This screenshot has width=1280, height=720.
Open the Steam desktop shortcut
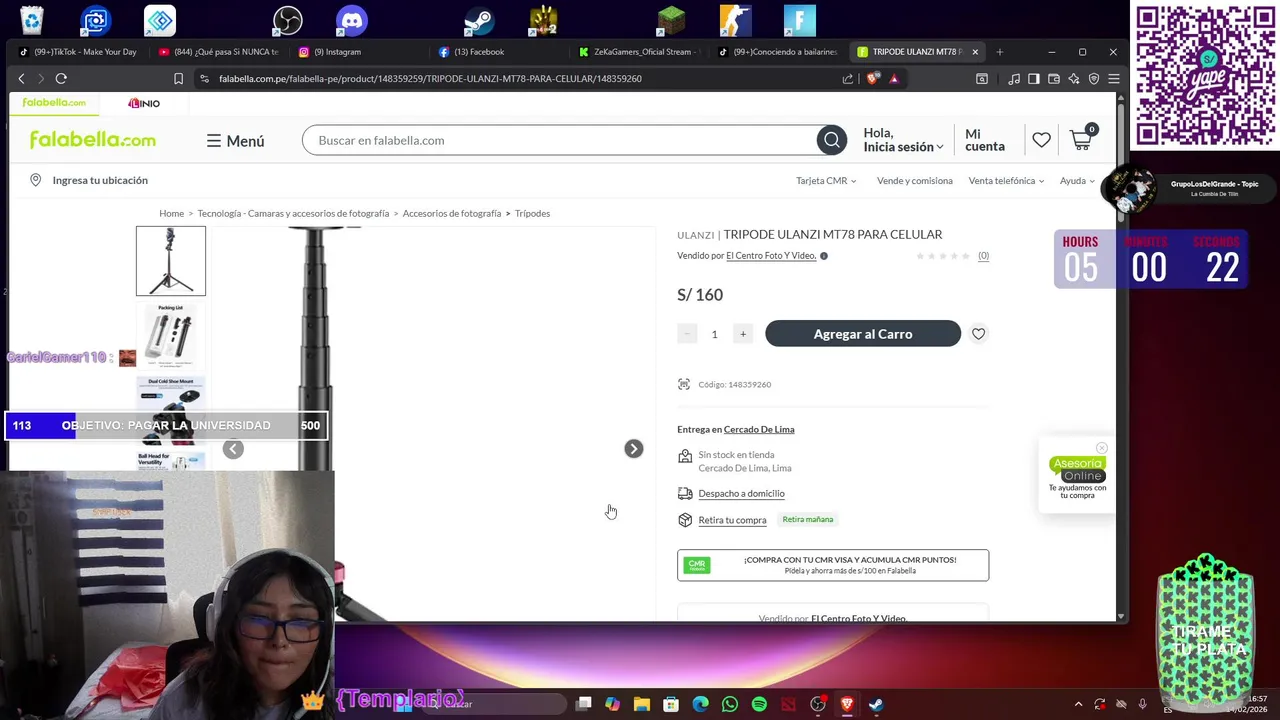click(x=479, y=20)
